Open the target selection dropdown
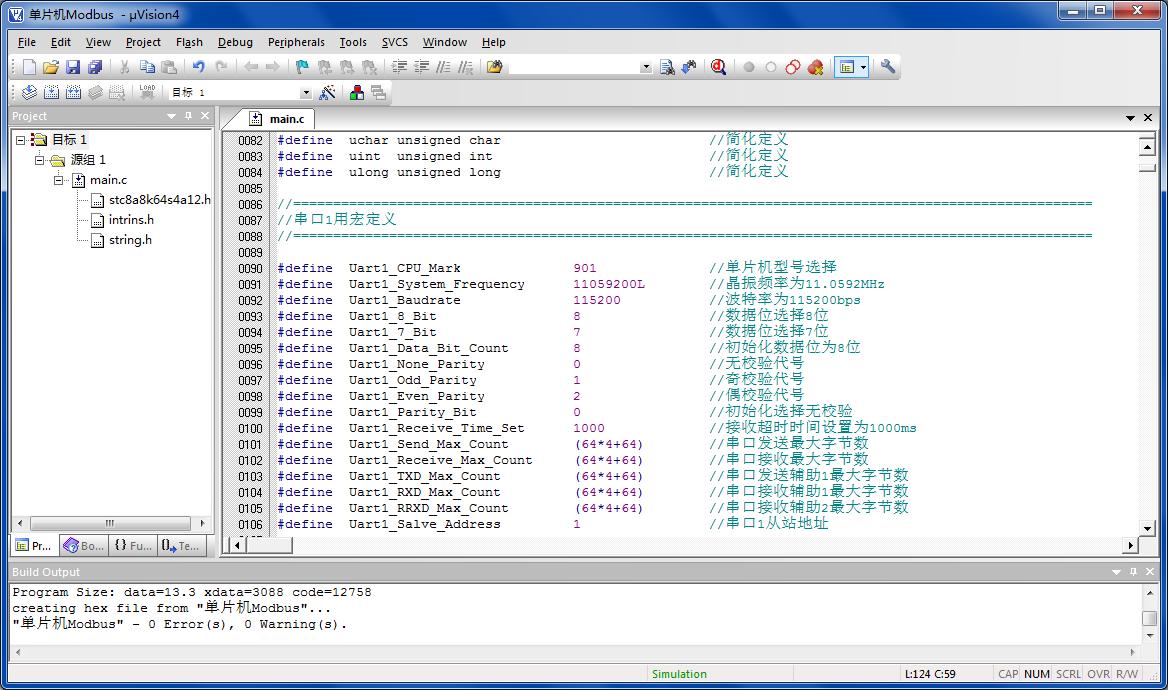This screenshot has width=1168, height=690. 305,92
